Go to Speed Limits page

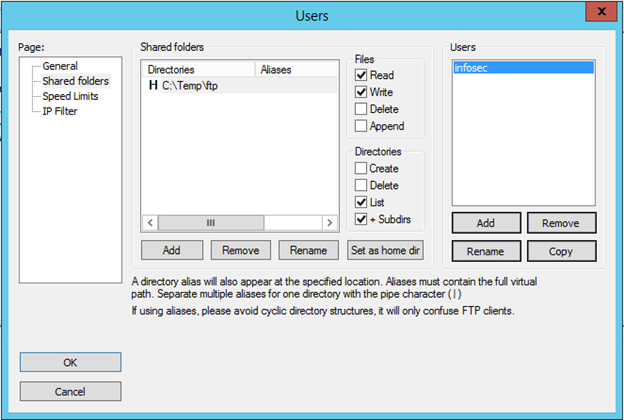point(72,96)
